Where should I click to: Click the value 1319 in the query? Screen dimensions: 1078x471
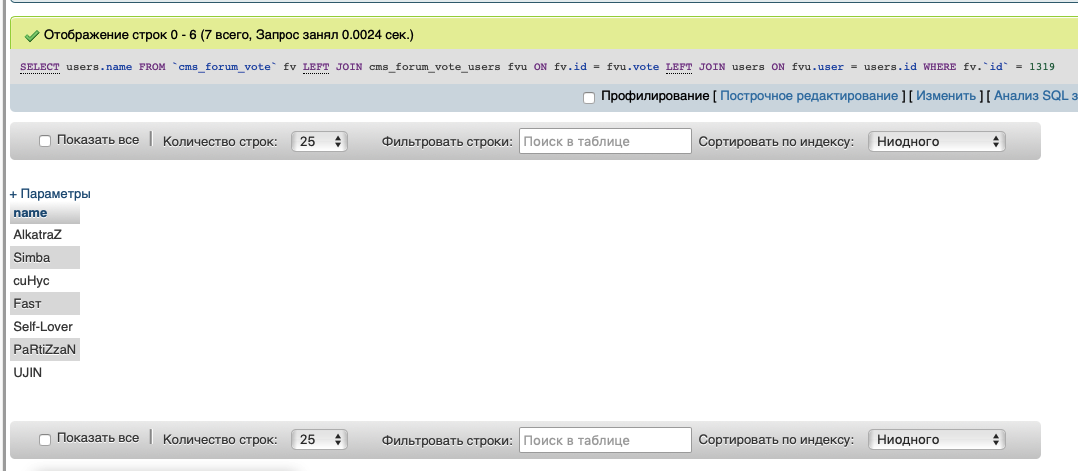coord(1042,67)
